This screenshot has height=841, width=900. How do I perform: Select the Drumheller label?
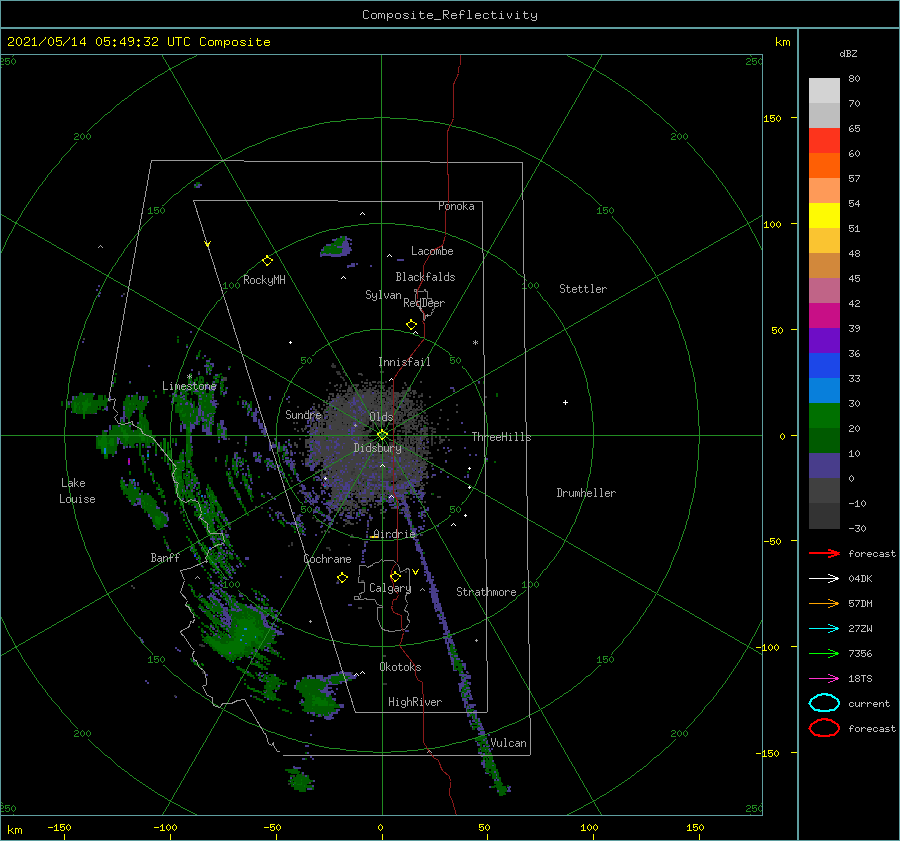pyautogui.click(x=586, y=493)
